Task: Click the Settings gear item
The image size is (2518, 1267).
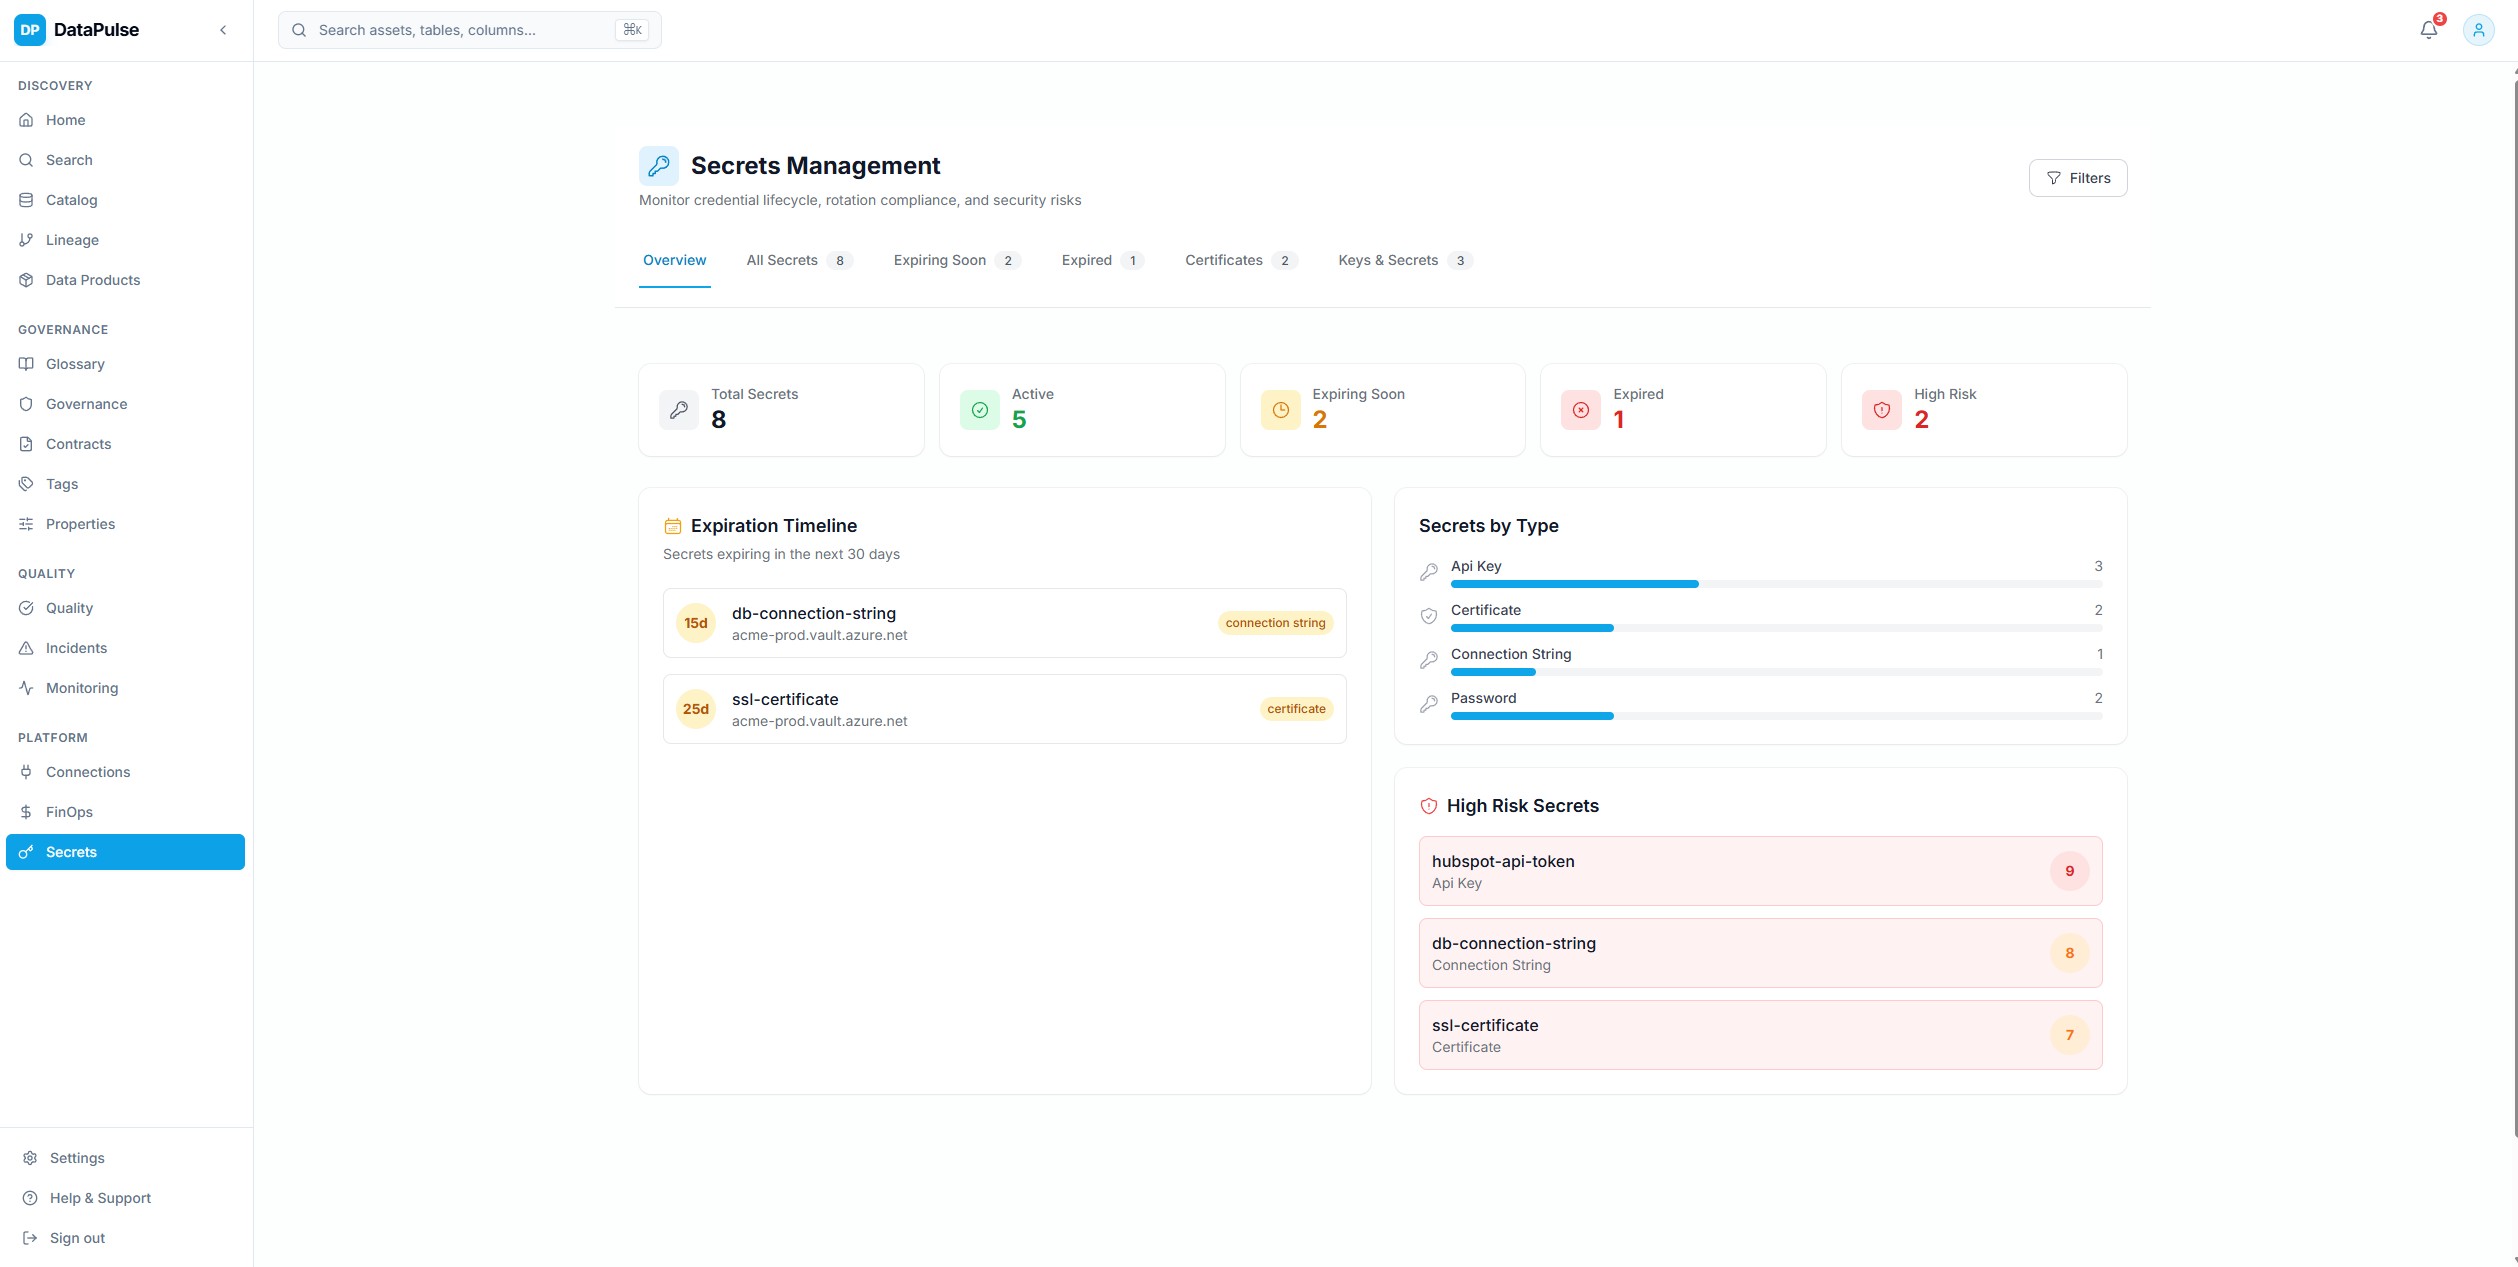Action: pyautogui.click(x=77, y=1158)
